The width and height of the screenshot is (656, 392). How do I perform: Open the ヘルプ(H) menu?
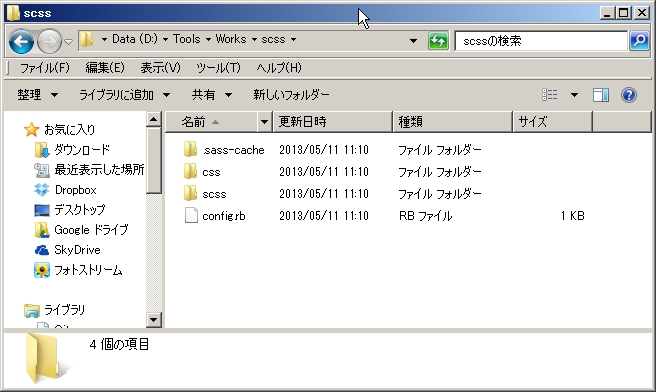(x=279, y=67)
